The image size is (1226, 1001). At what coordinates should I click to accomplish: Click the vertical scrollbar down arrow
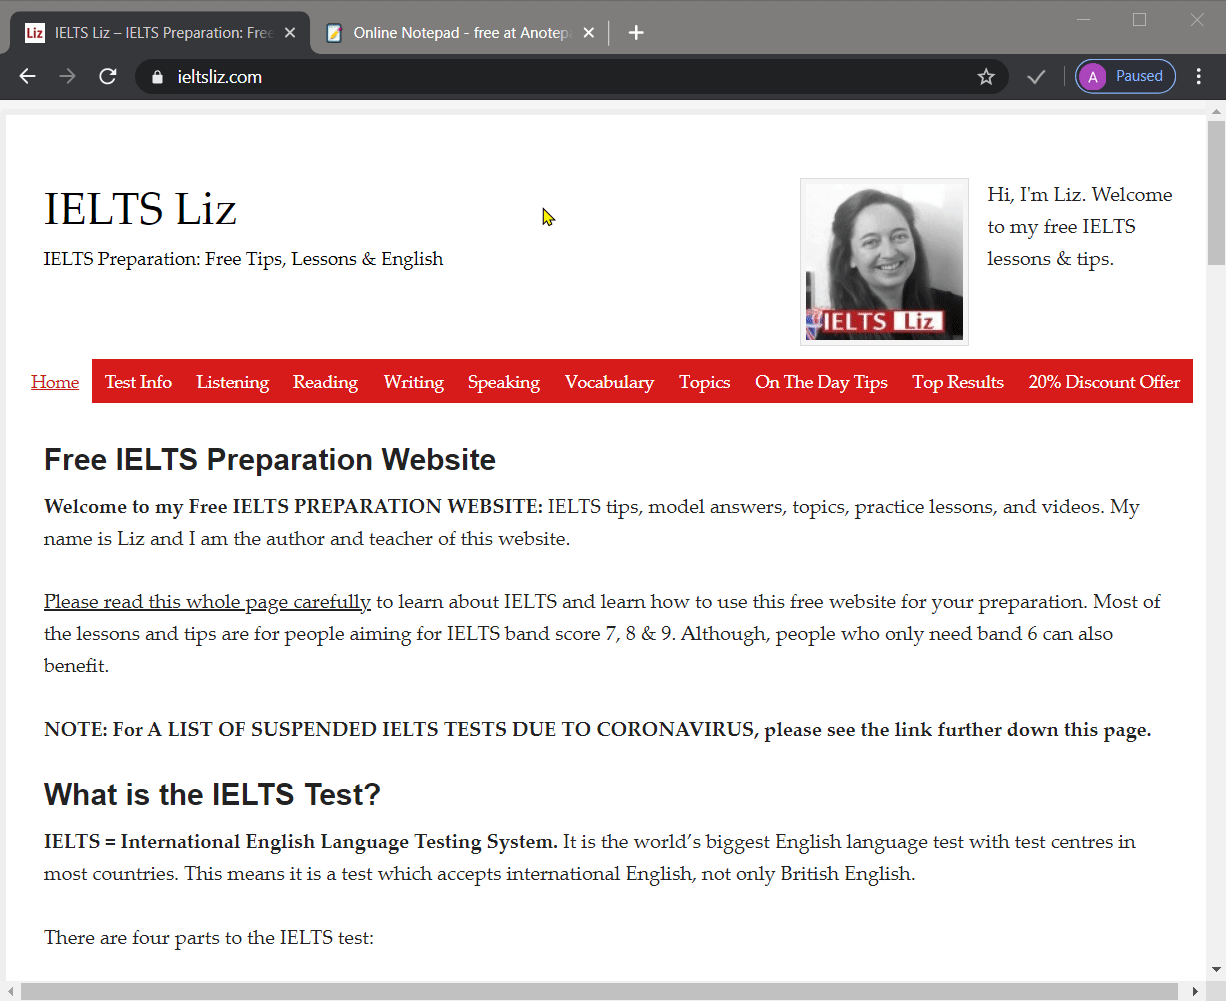(1216, 969)
